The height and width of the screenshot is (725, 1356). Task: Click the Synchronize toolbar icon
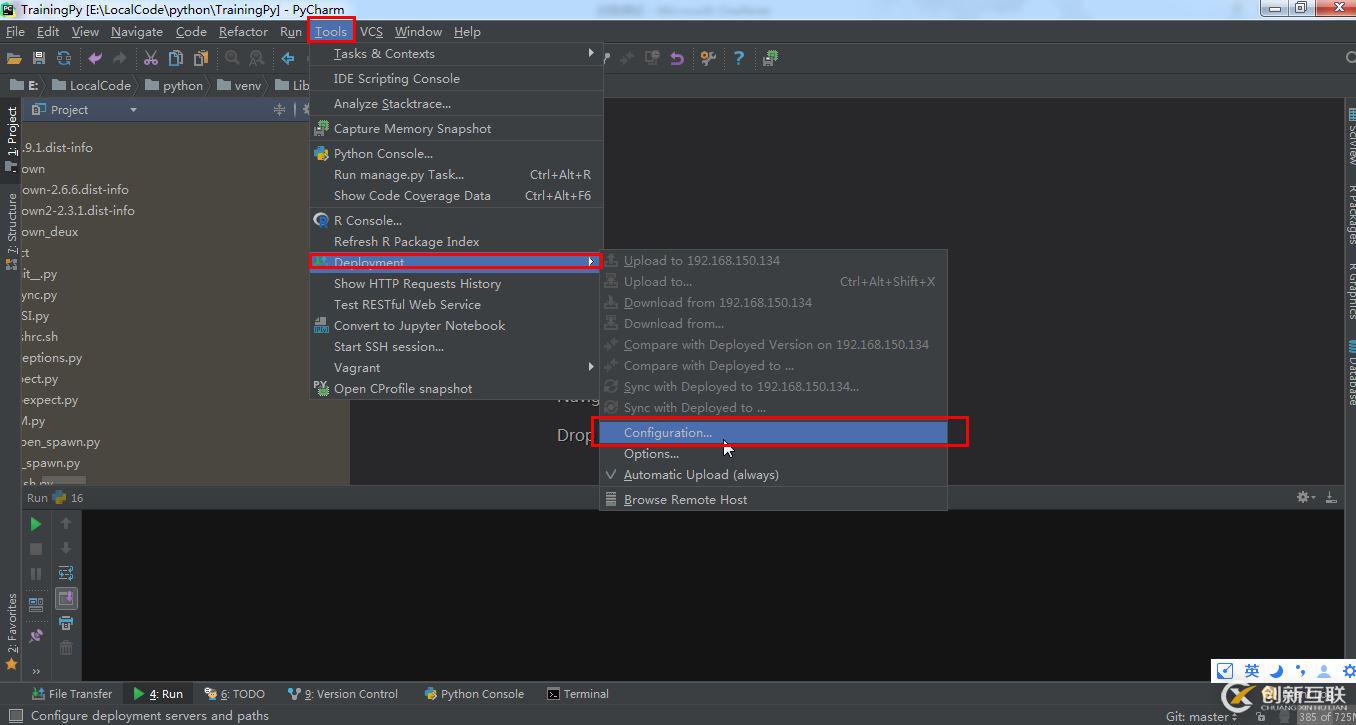point(64,59)
